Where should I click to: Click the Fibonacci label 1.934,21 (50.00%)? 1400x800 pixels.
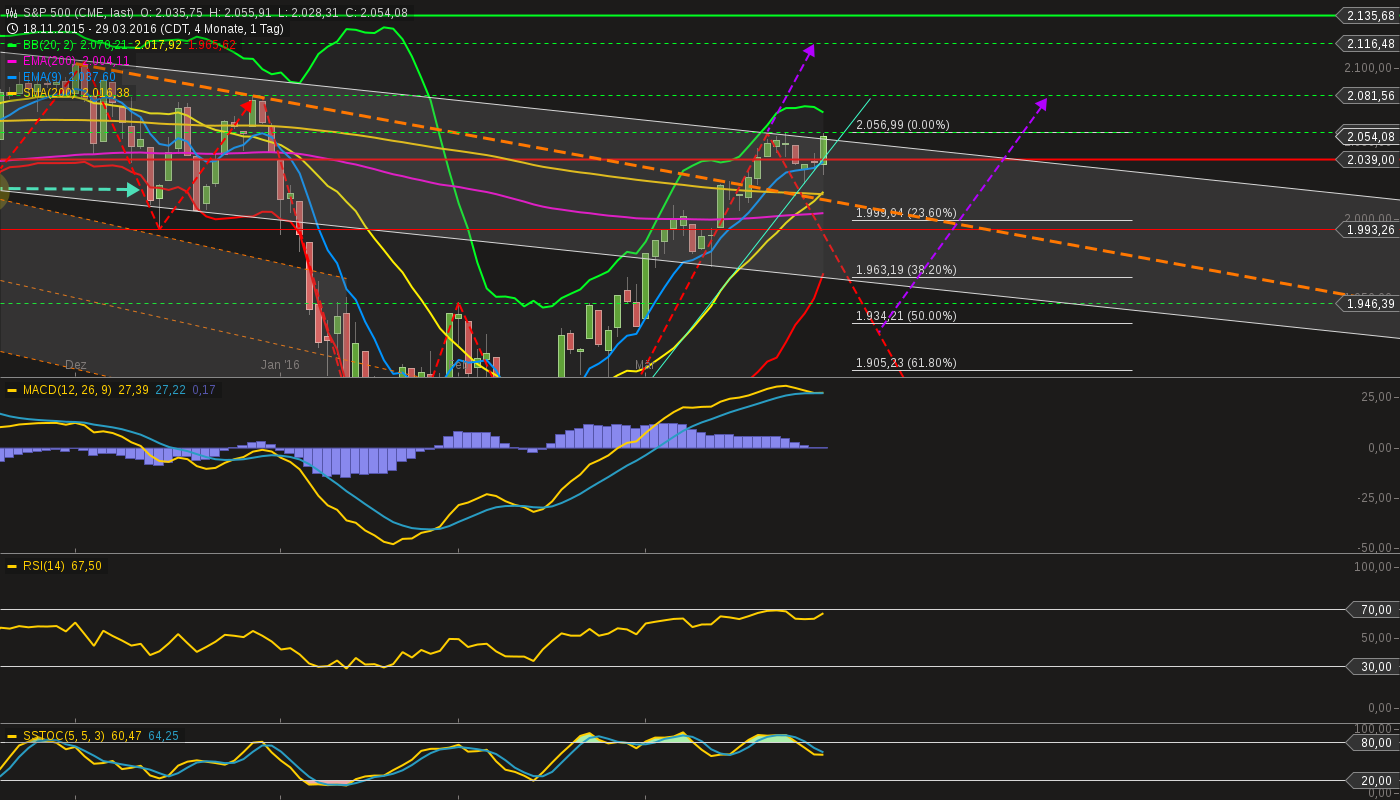906,316
